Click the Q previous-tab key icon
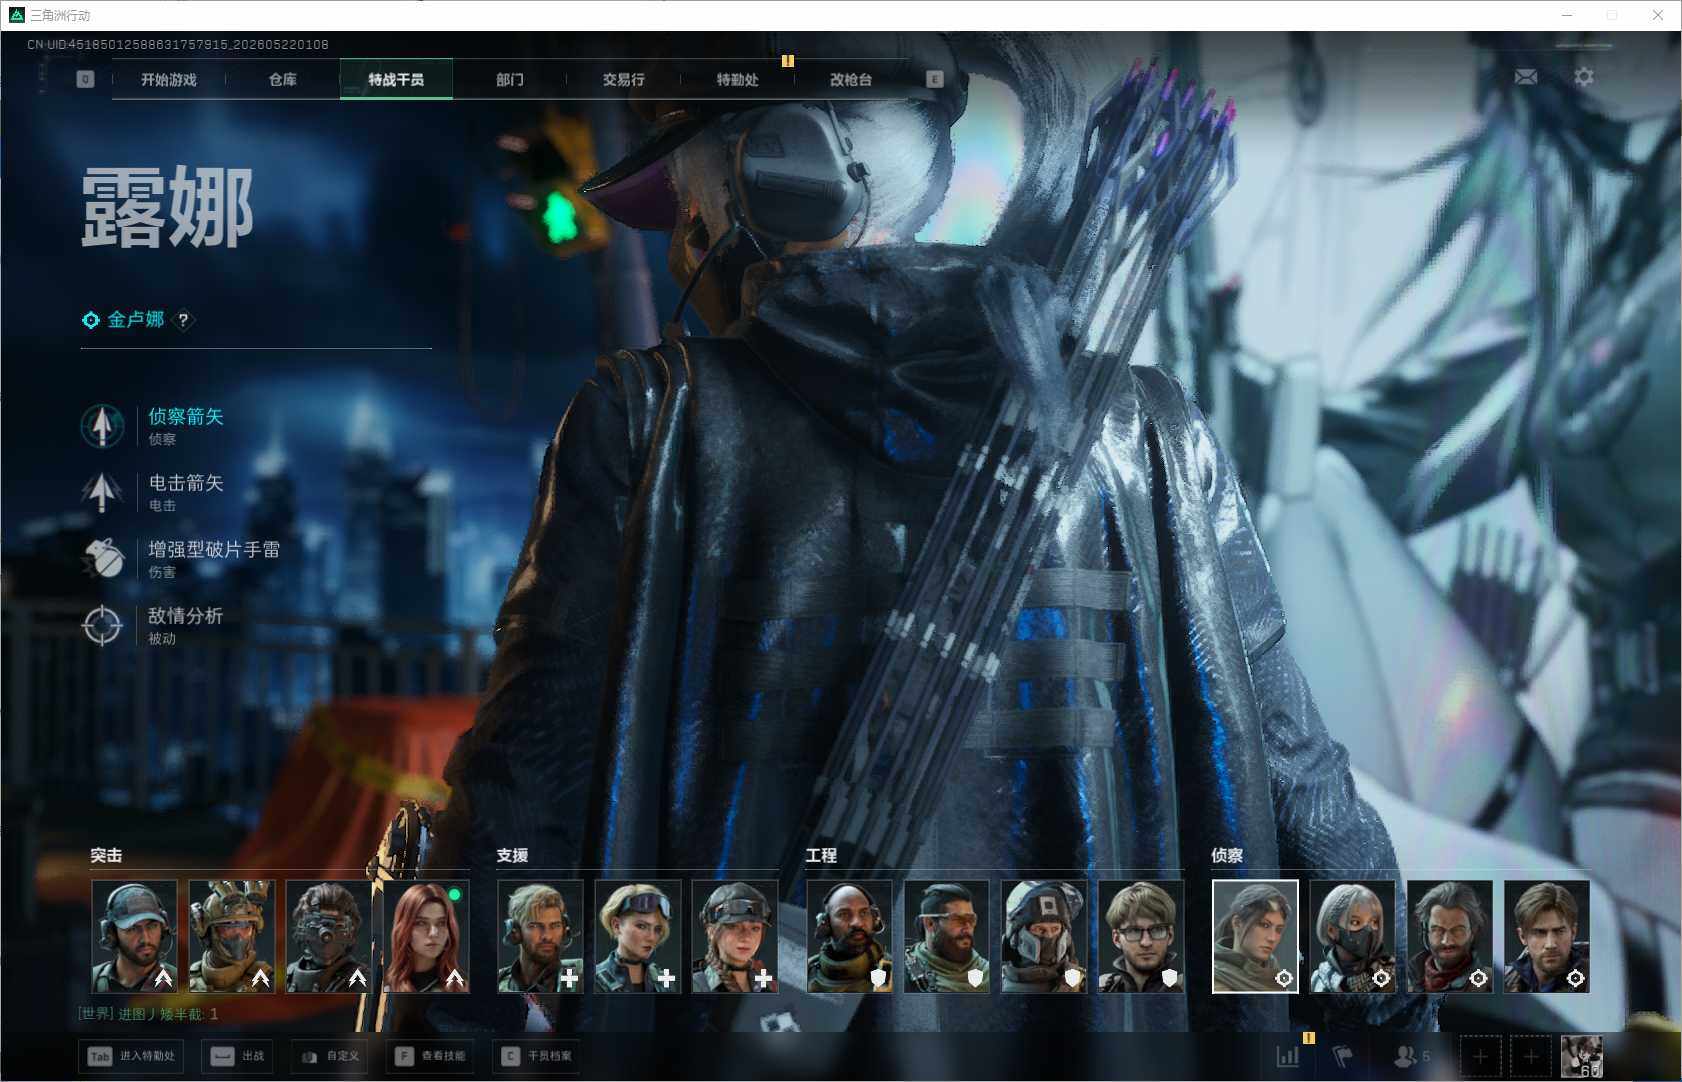The image size is (1682, 1082). pyautogui.click(x=85, y=79)
